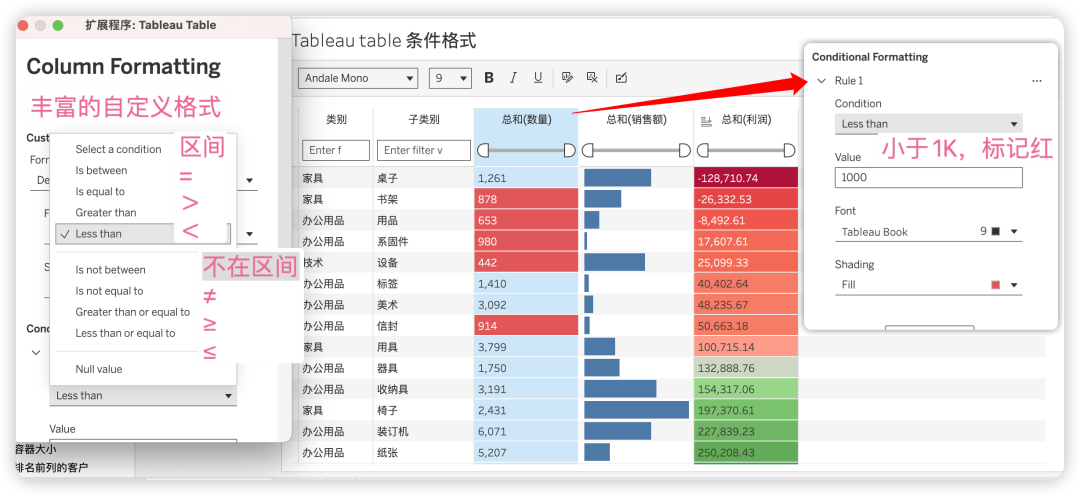Select the 类别 column header

tap(336, 120)
